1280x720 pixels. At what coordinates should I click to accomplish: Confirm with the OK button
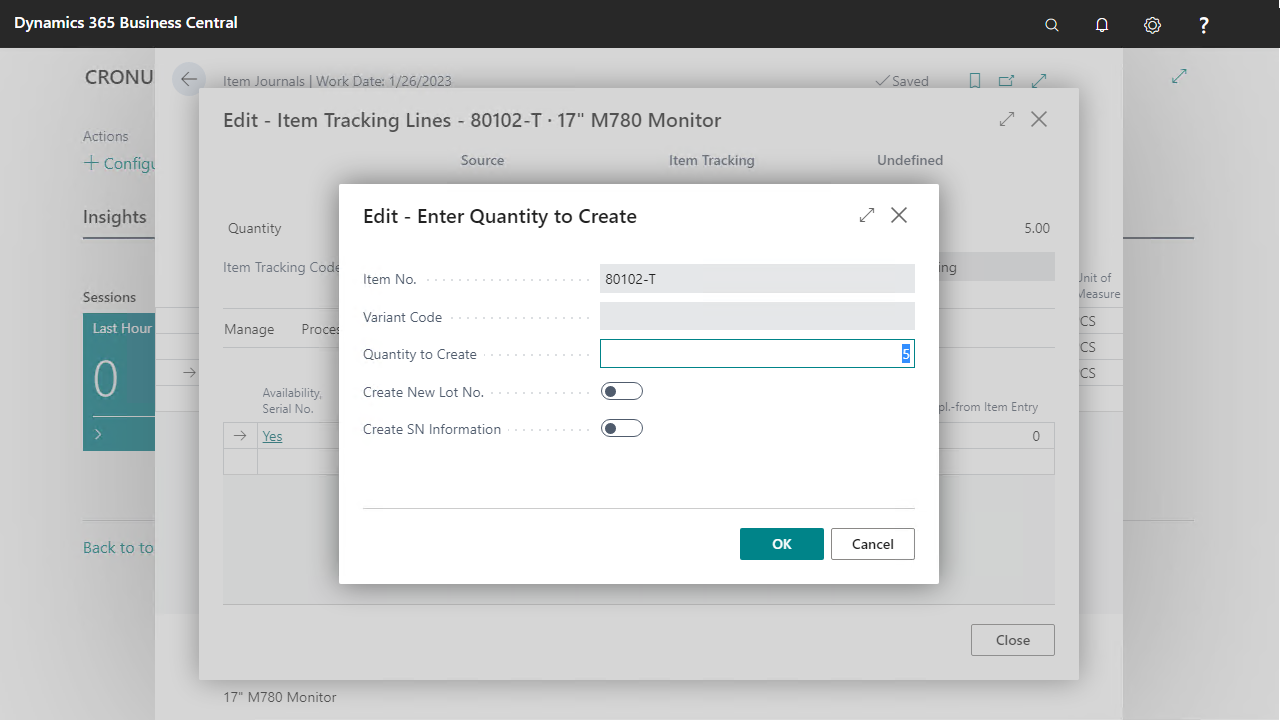point(782,544)
